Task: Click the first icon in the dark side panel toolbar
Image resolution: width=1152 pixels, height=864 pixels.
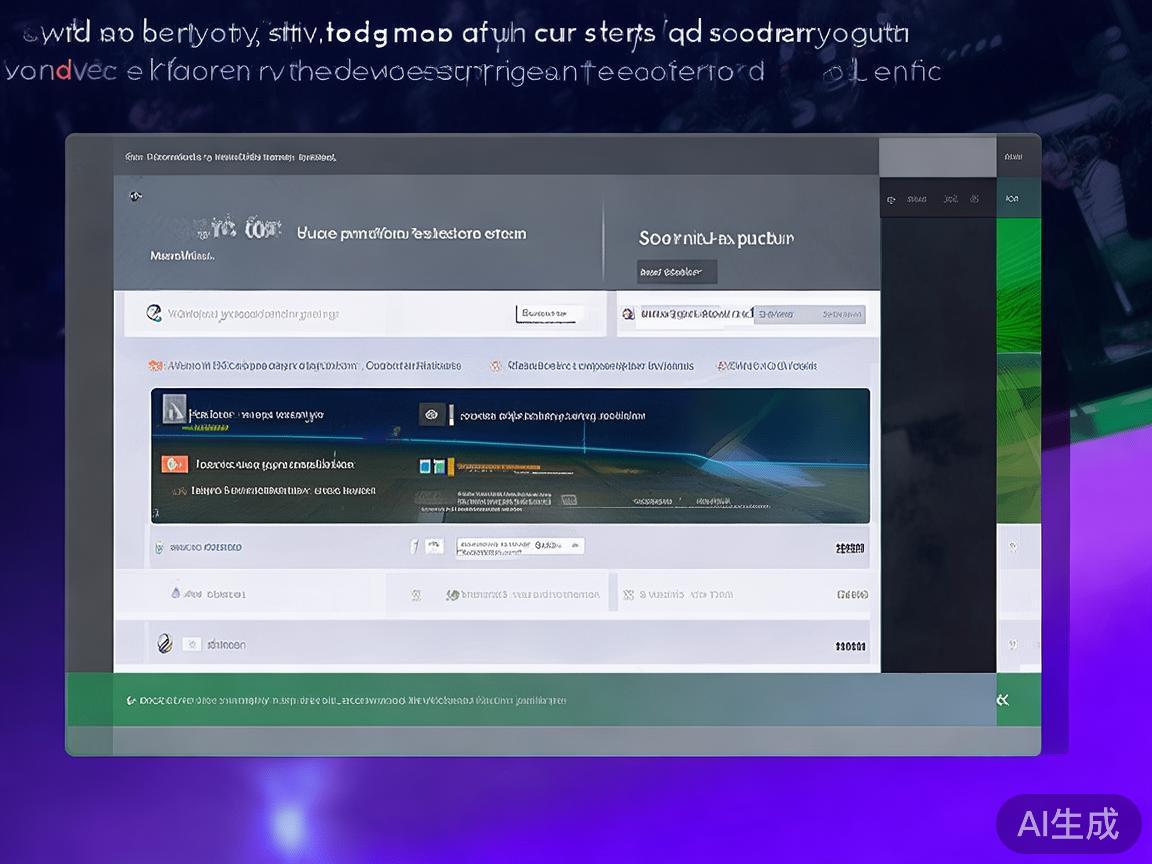Action: coord(891,200)
